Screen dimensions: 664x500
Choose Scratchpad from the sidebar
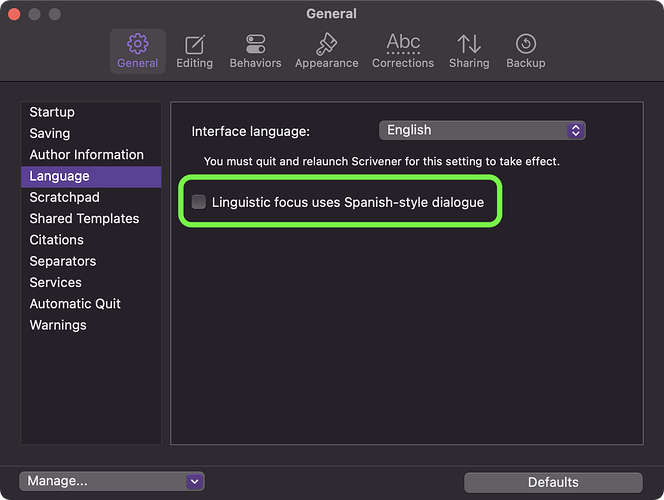coord(64,197)
